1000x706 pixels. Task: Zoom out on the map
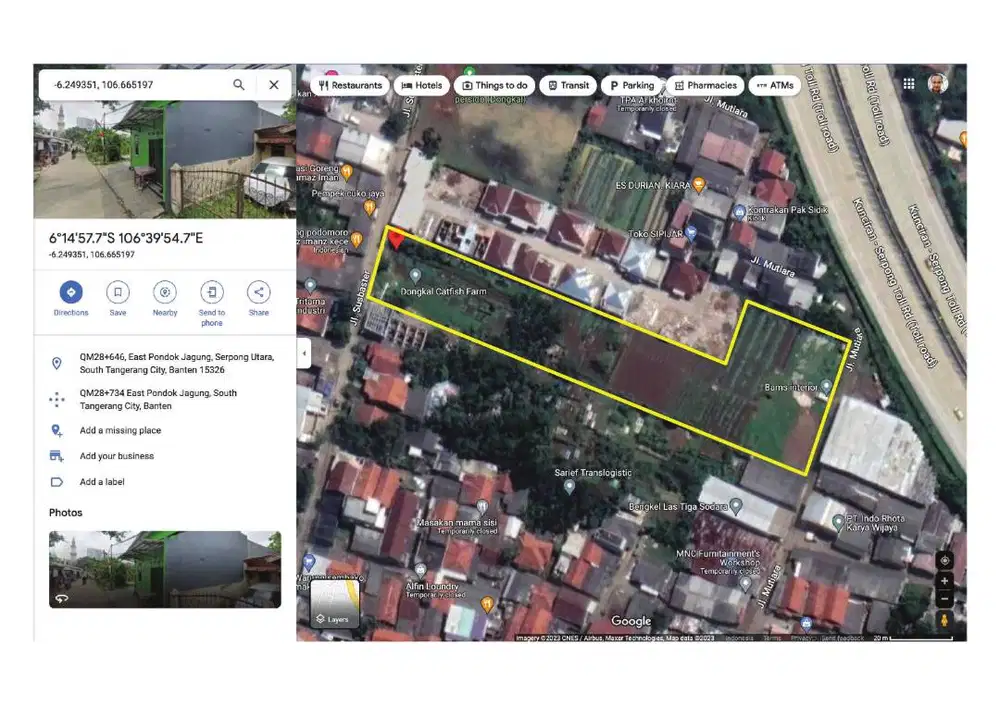click(945, 599)
